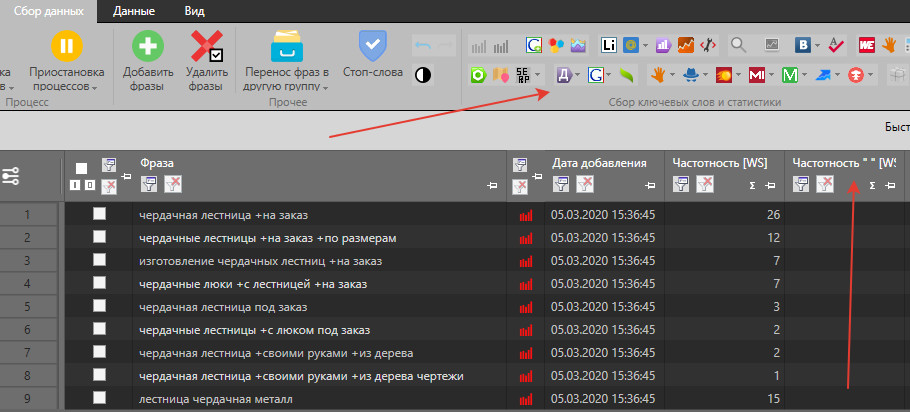Tick checkbox for чердачная лестница +на заказ
910x412 pixels.
tap(99, 214)
